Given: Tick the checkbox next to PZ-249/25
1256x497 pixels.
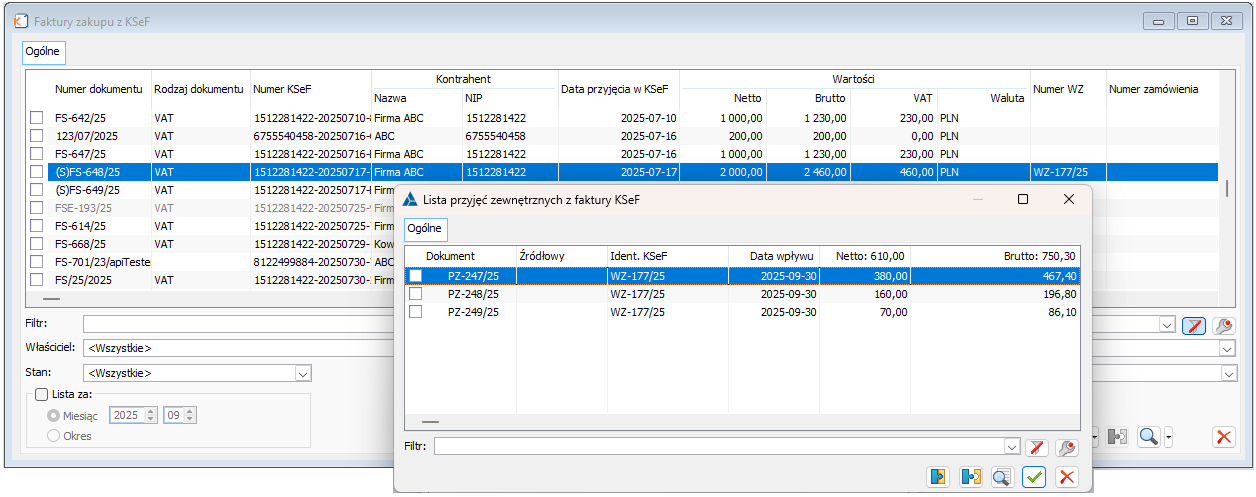Looking at the screenshot, I should [416, 312].
